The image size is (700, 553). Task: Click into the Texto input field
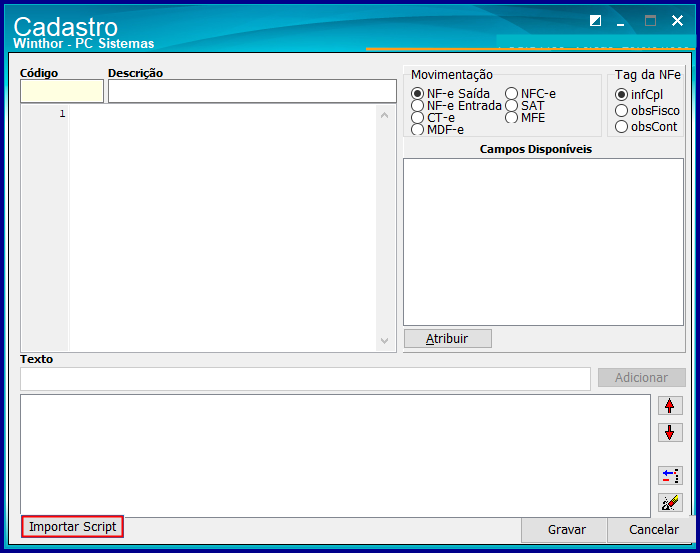click(x=305, y=379)
